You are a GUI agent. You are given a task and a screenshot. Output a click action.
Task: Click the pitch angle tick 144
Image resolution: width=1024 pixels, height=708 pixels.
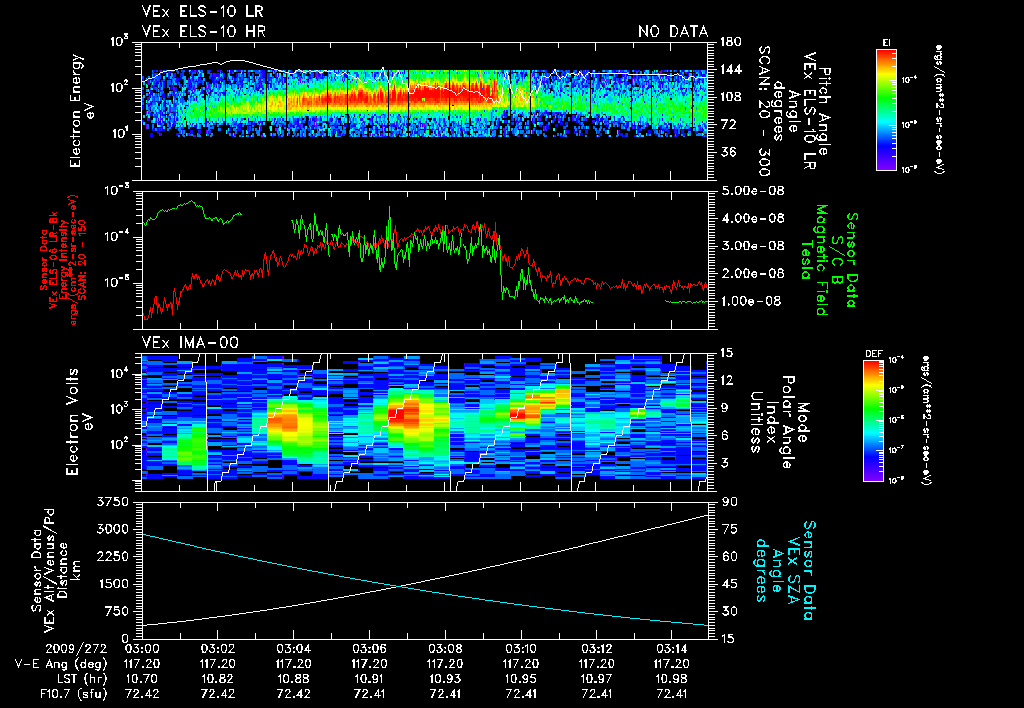(731, 70)
